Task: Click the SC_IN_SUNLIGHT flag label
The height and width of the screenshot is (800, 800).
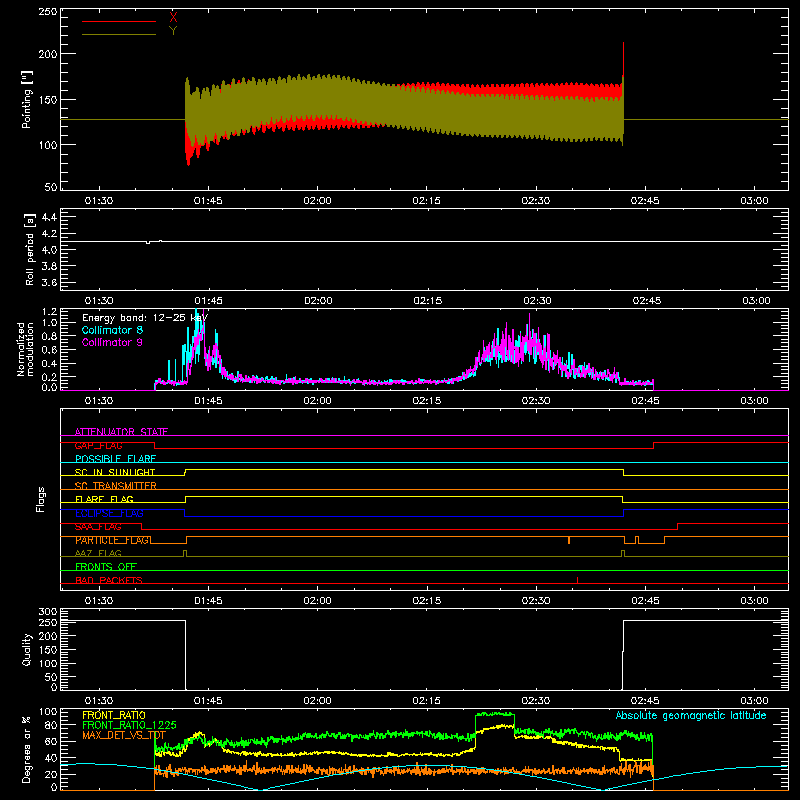Action: pyautogui.click(x=115, y=472)
